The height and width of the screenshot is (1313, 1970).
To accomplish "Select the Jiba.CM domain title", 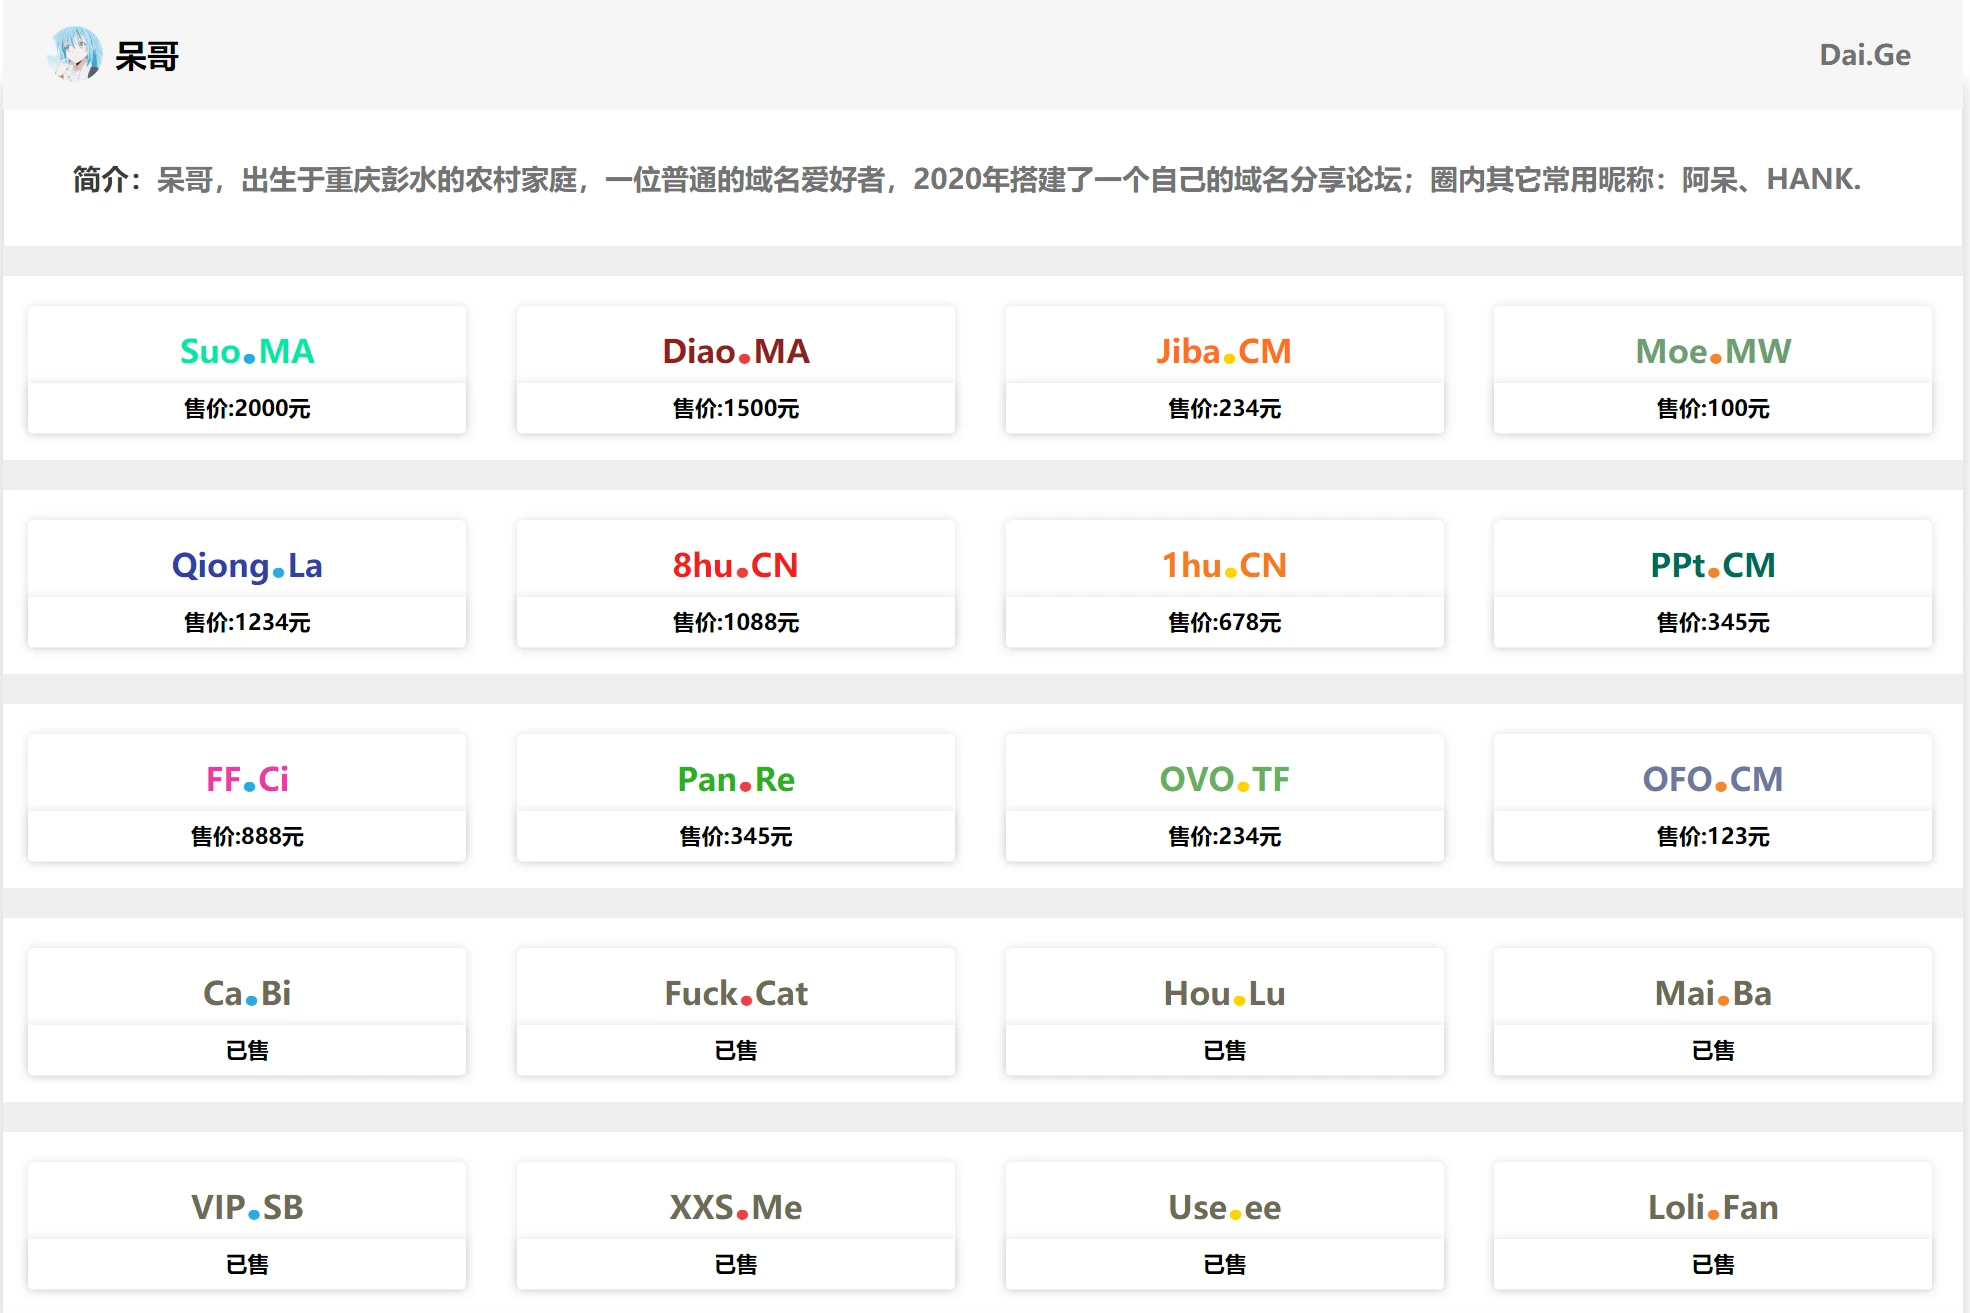I will pyautogui.click(x=1224, y=351).
